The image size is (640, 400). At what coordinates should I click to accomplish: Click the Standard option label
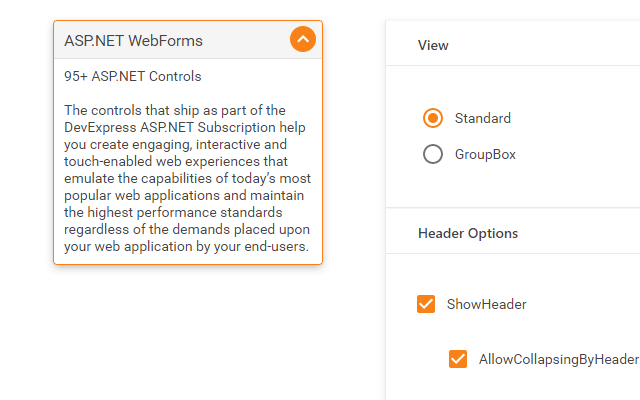[482, 118]
